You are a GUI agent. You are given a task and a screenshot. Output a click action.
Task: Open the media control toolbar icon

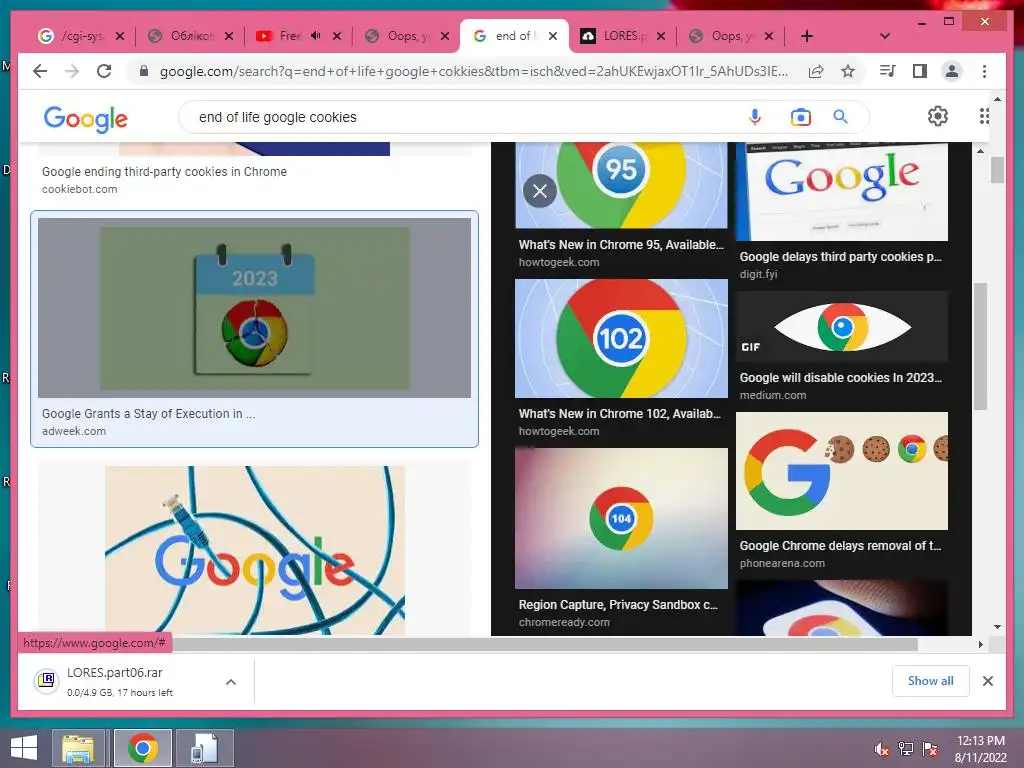887,71
